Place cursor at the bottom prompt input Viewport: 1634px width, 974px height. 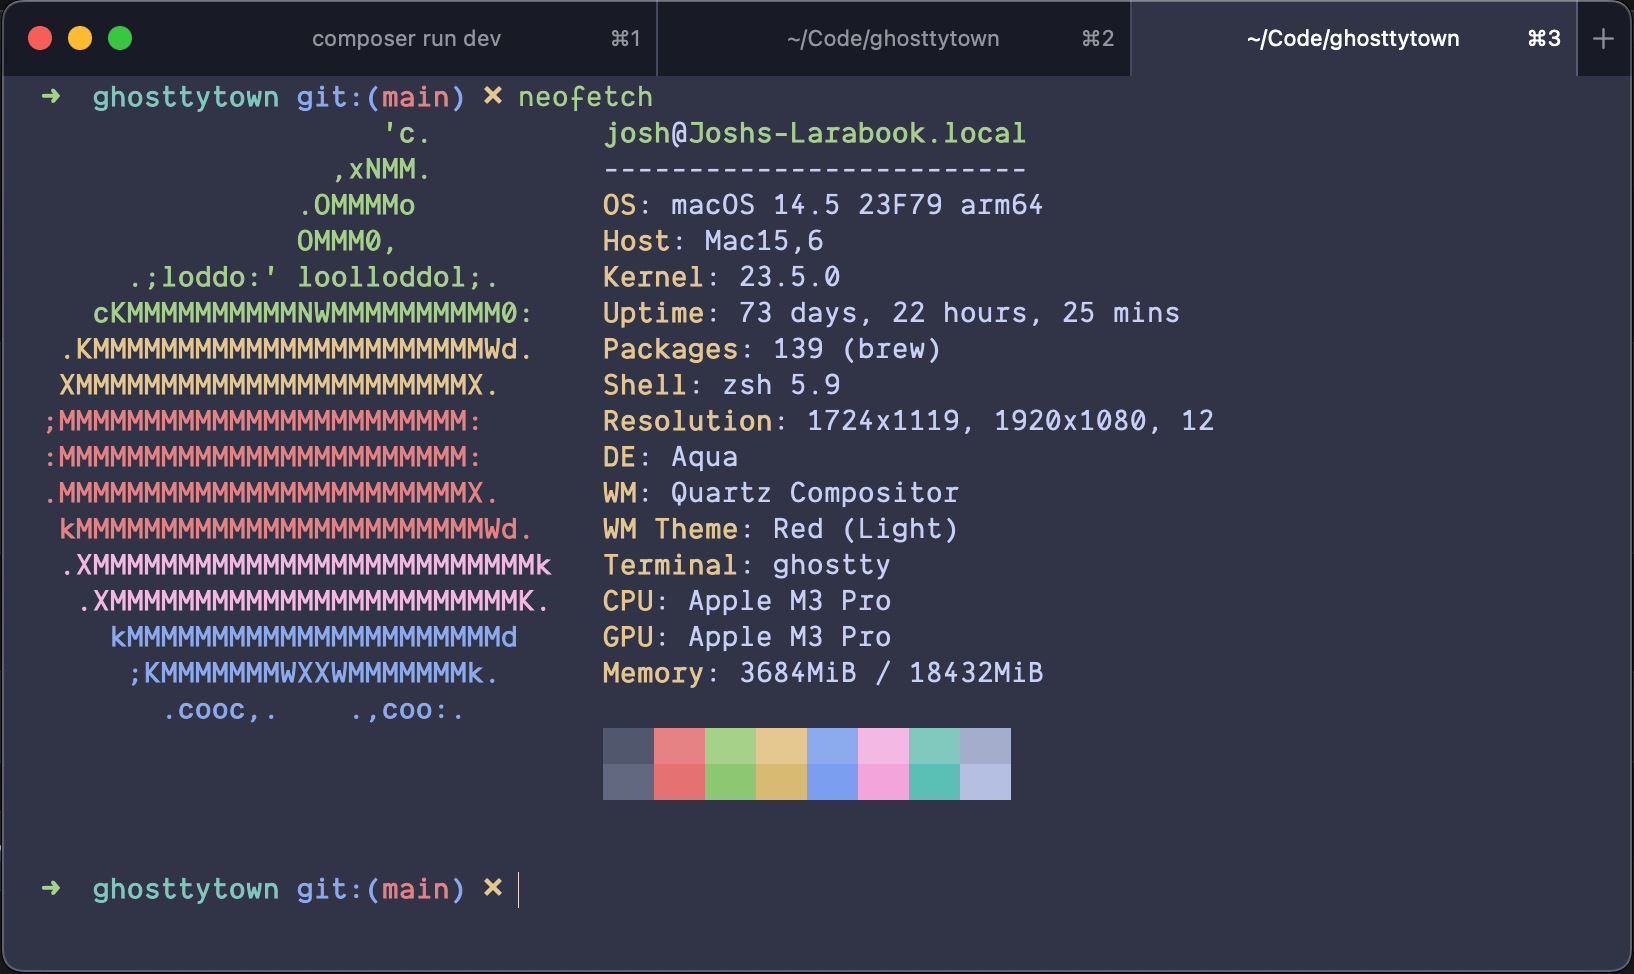(519, 889)
